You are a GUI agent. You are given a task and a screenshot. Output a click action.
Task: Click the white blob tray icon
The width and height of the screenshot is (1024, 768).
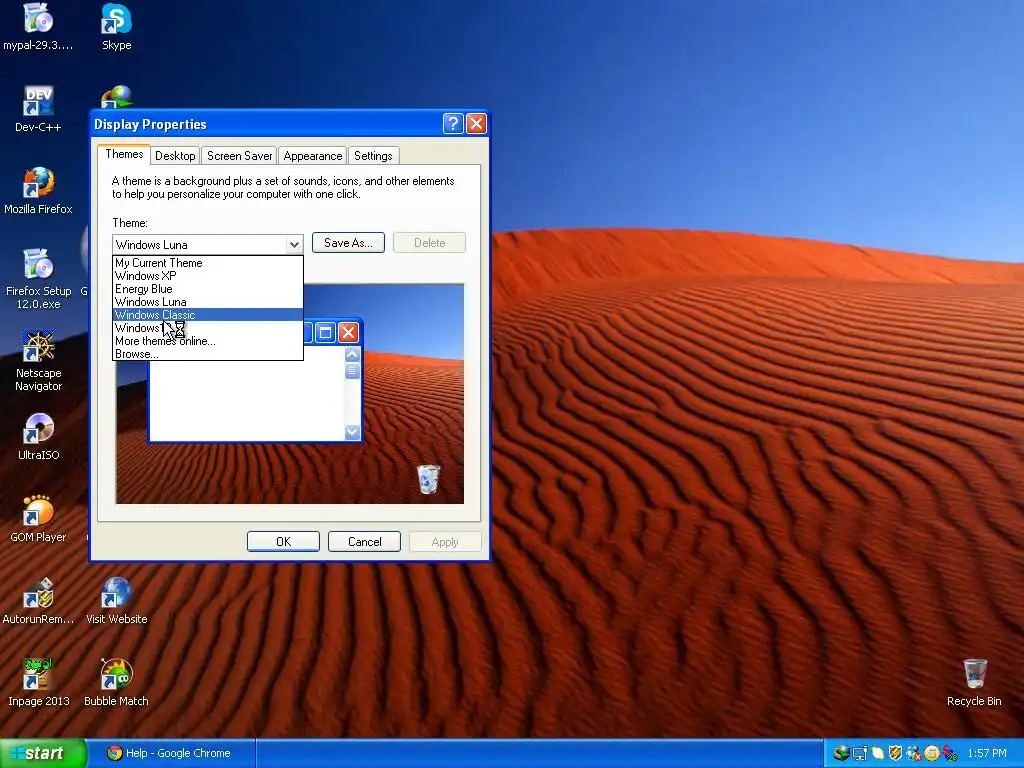pos(878,753)
